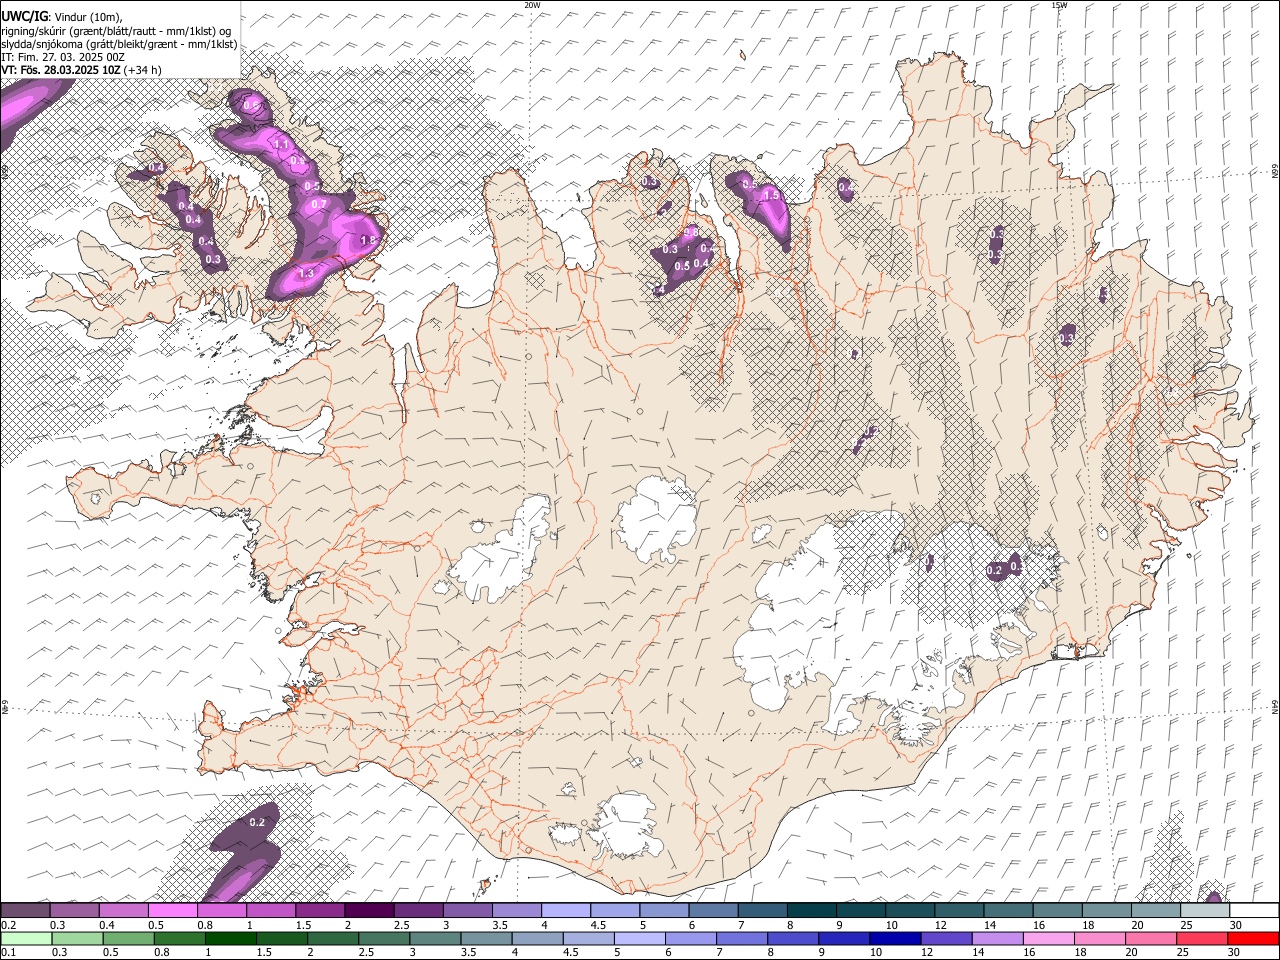Select the darkest green legend swatch

230,938
